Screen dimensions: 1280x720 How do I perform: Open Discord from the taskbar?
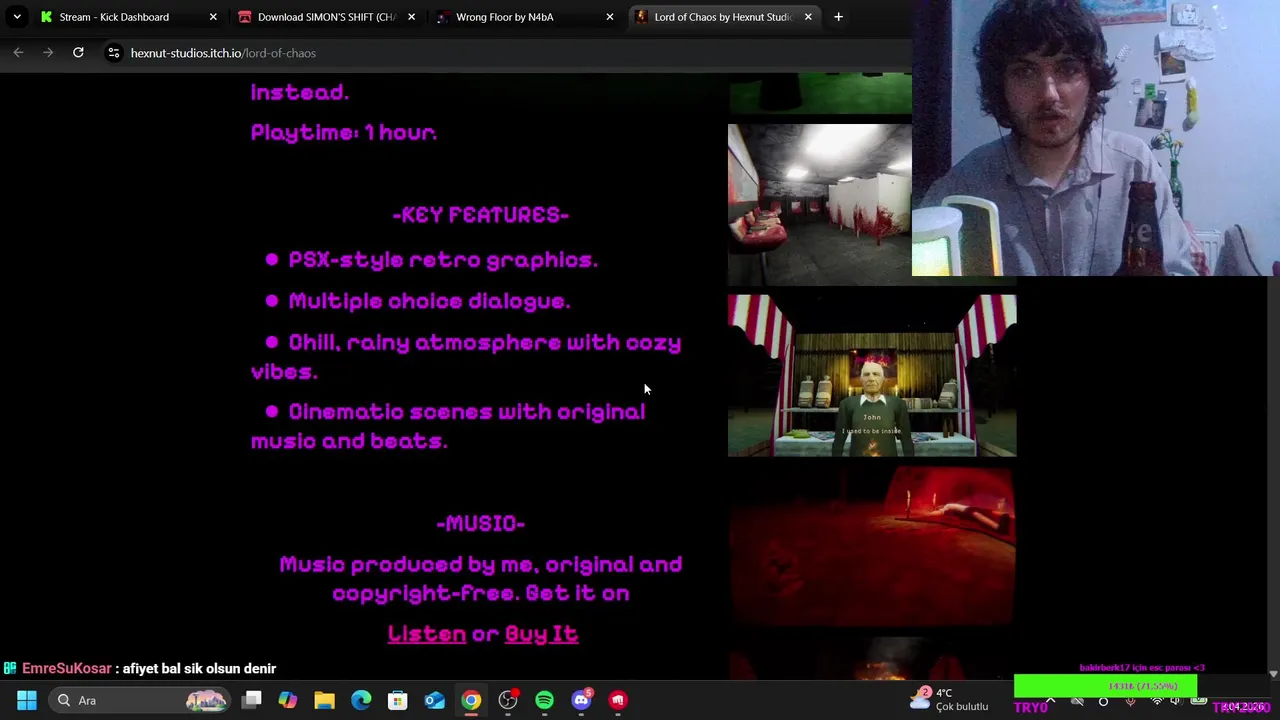click(x=581, y=700)
